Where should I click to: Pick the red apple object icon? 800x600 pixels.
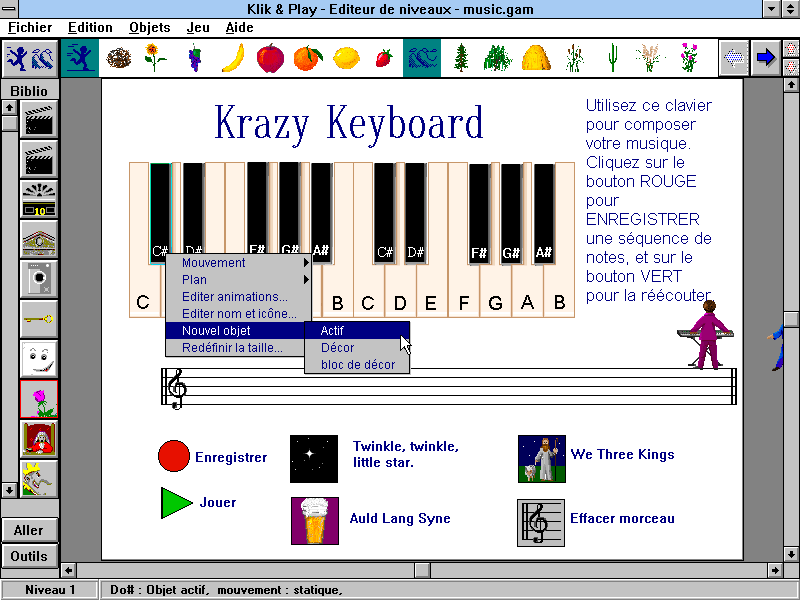click(270, 58)
